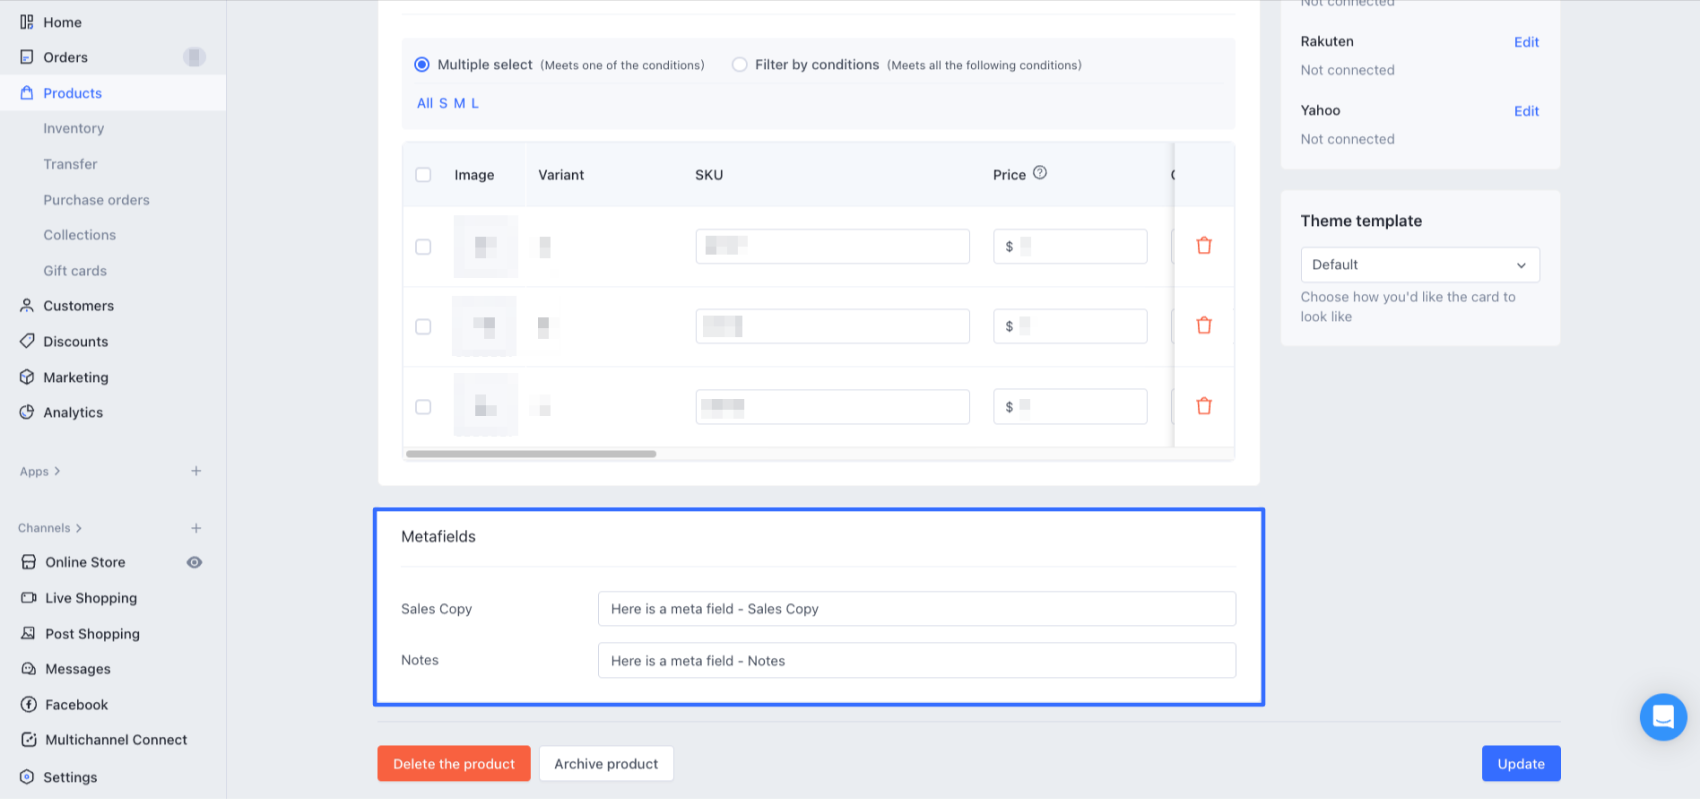Expand the Channels section chevron
The width and height of the screenshot is (1700, 799).
click(x=79, y=528)
